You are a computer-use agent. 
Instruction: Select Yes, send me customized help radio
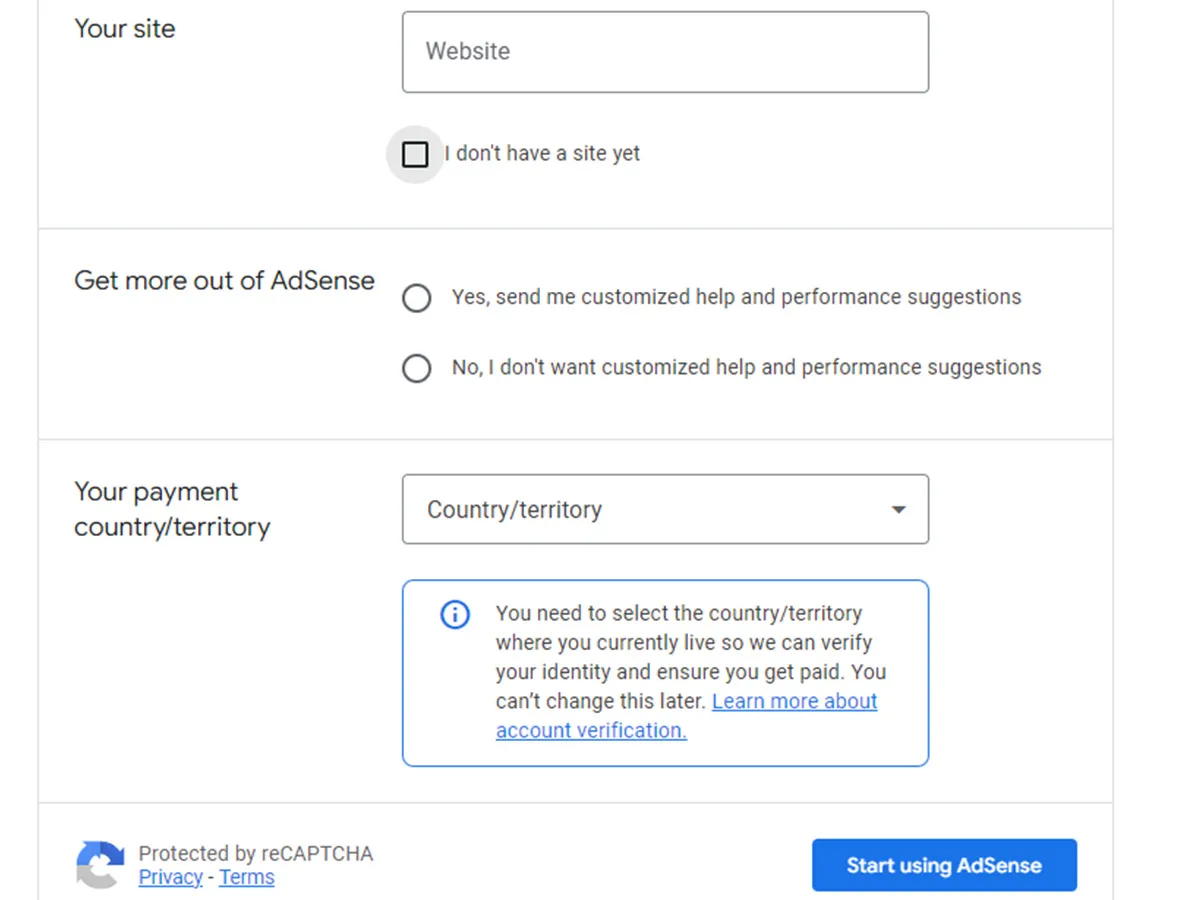point(417,298)
